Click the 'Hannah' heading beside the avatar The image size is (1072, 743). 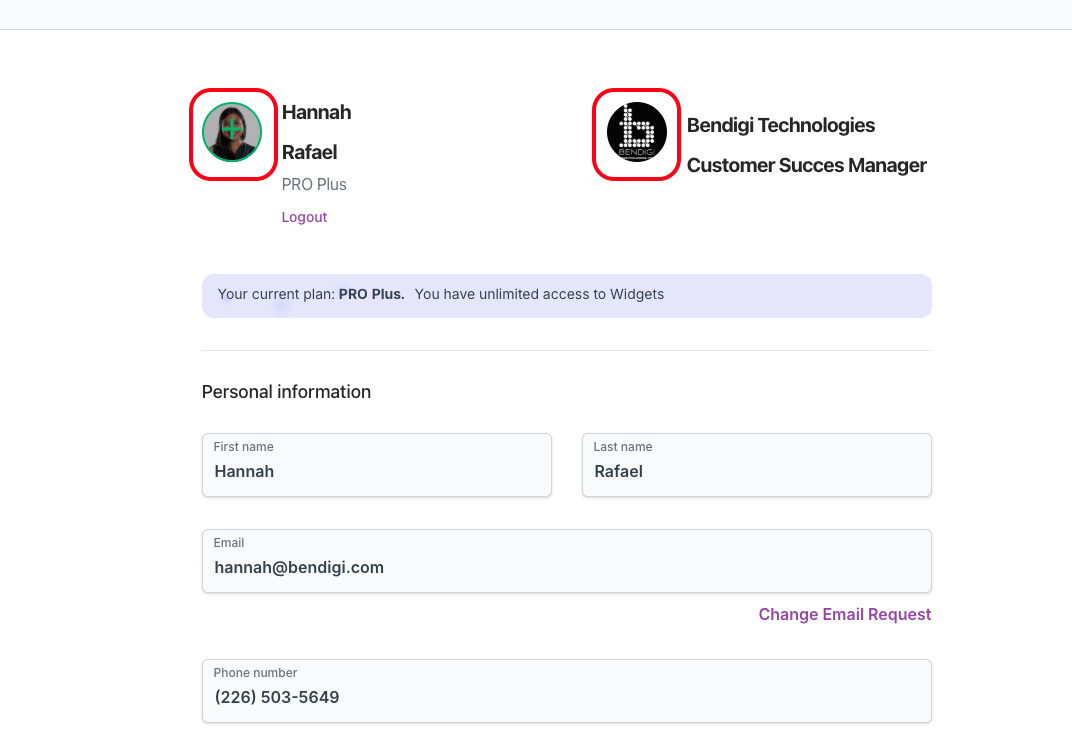tap(316, 112)
